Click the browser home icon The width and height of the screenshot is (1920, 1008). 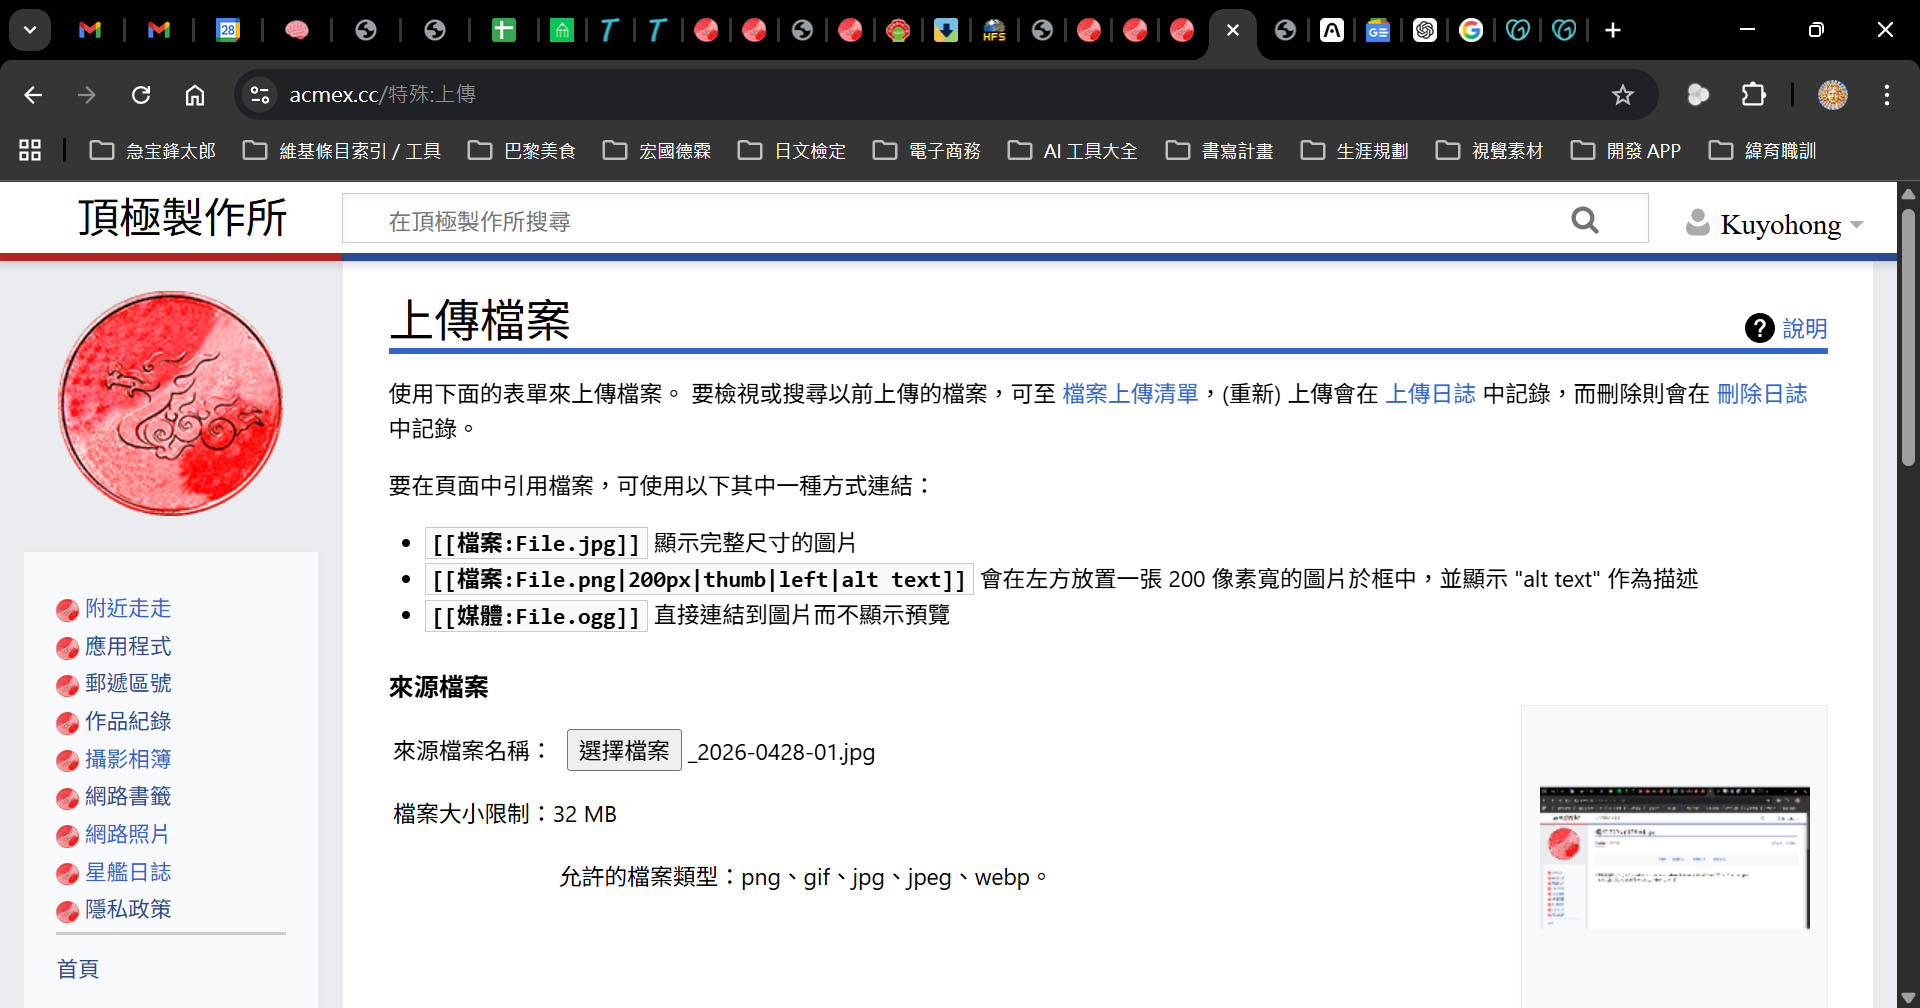tap(195, 95)
